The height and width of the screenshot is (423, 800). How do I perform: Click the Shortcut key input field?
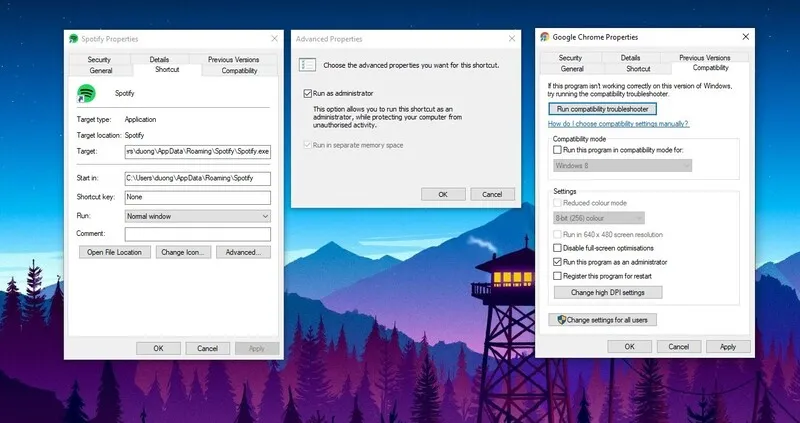coord(198,197)
